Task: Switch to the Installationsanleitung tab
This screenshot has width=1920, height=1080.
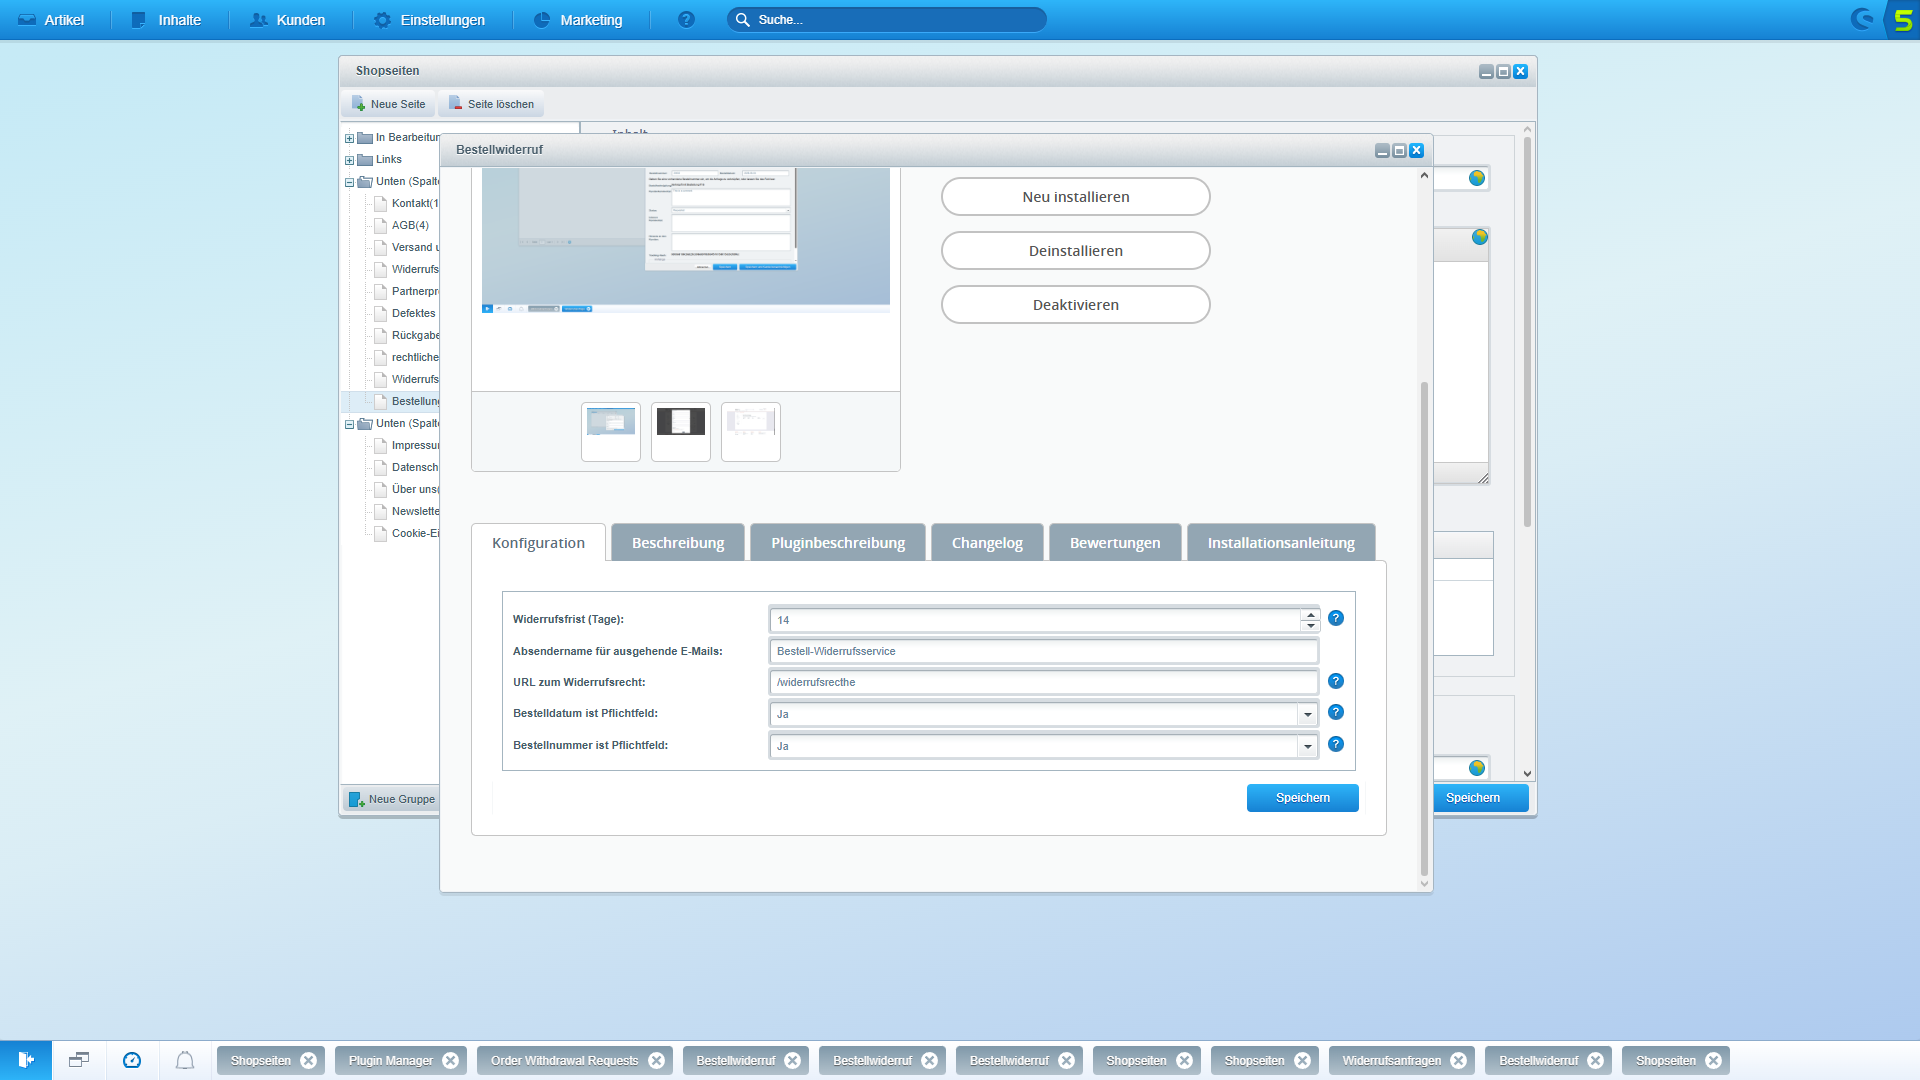Action: click(x=1281, y=543)
